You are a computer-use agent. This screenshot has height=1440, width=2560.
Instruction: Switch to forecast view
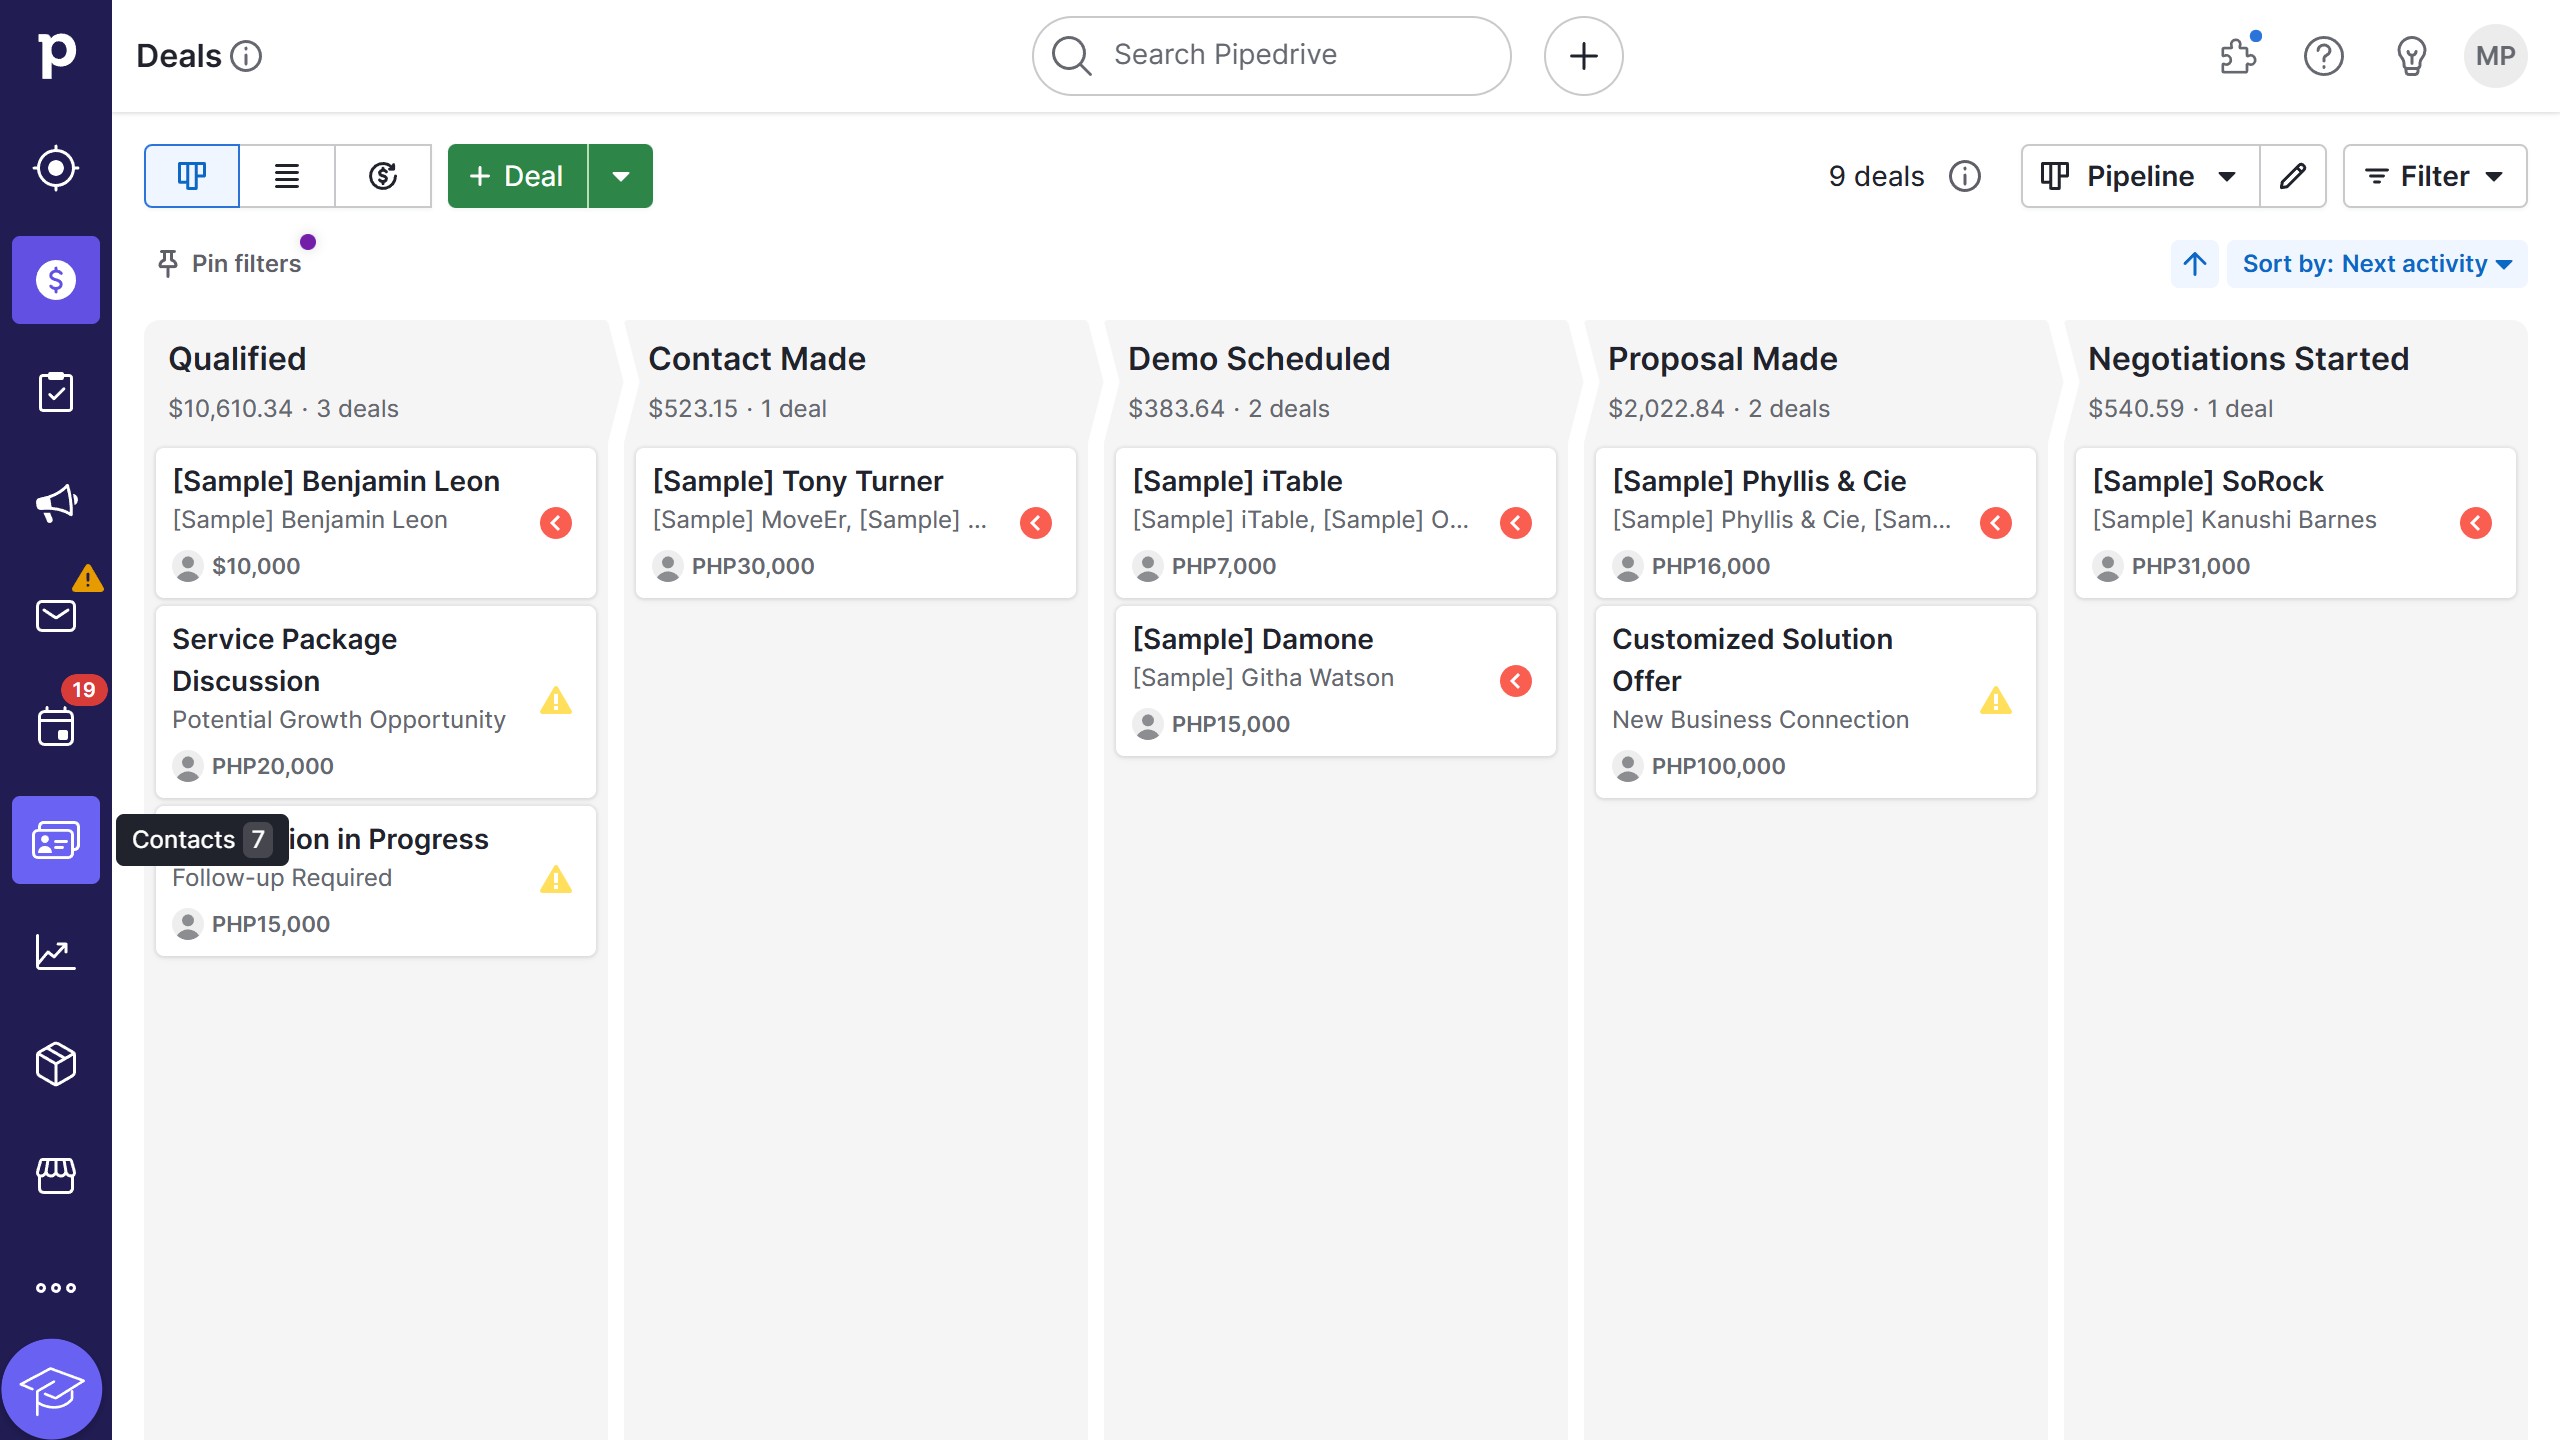(383, 176)
